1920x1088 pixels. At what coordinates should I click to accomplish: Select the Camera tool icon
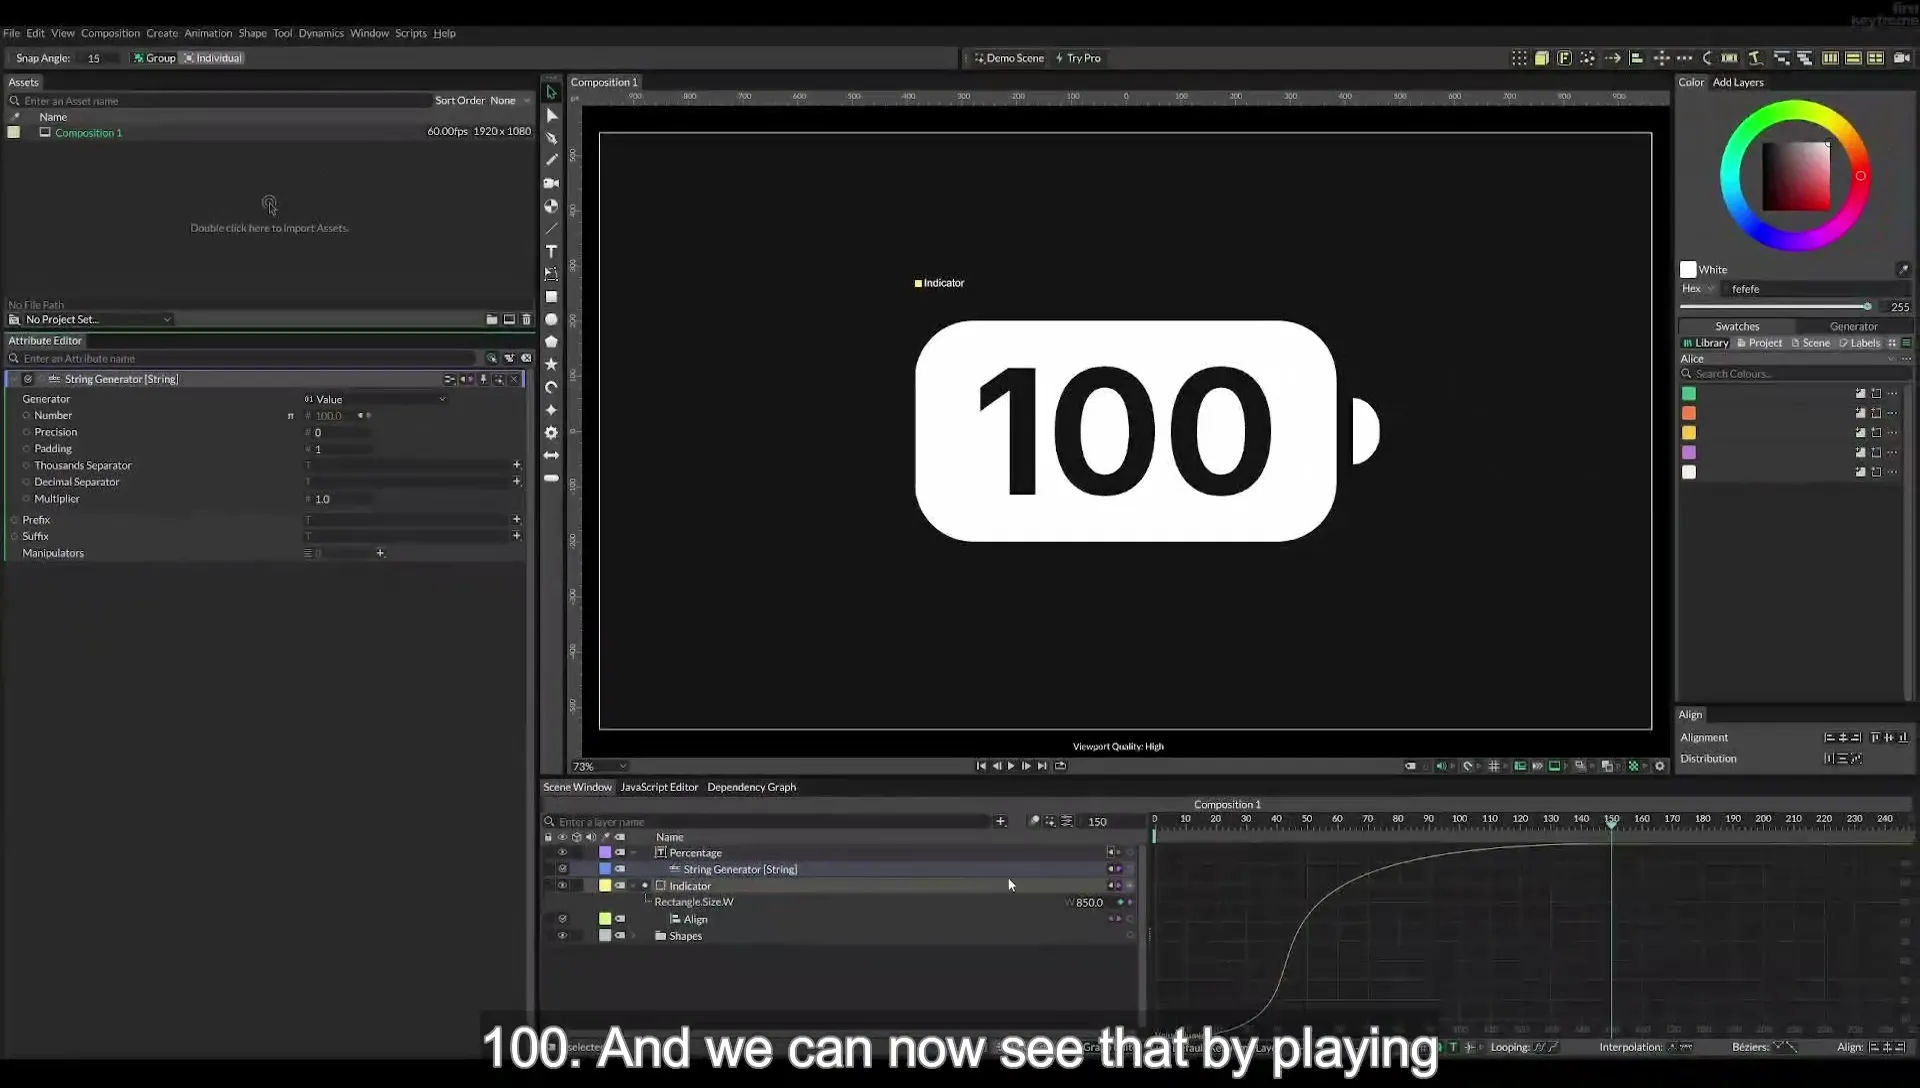[551, 183]
